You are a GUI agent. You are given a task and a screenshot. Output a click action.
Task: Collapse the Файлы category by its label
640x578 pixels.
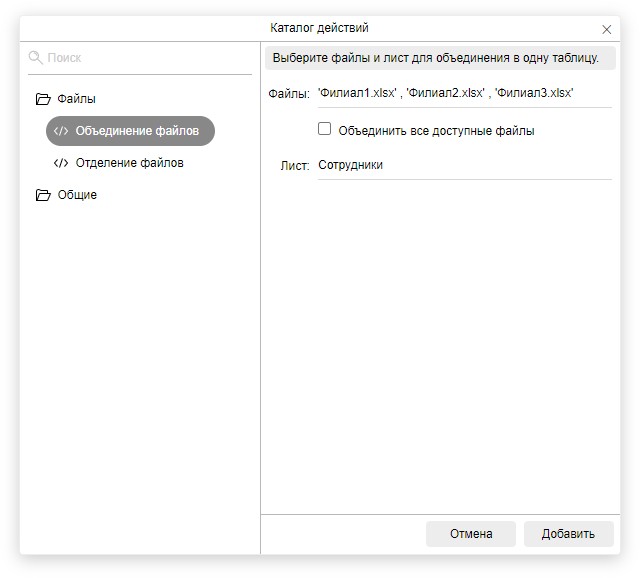coord(77,99)
